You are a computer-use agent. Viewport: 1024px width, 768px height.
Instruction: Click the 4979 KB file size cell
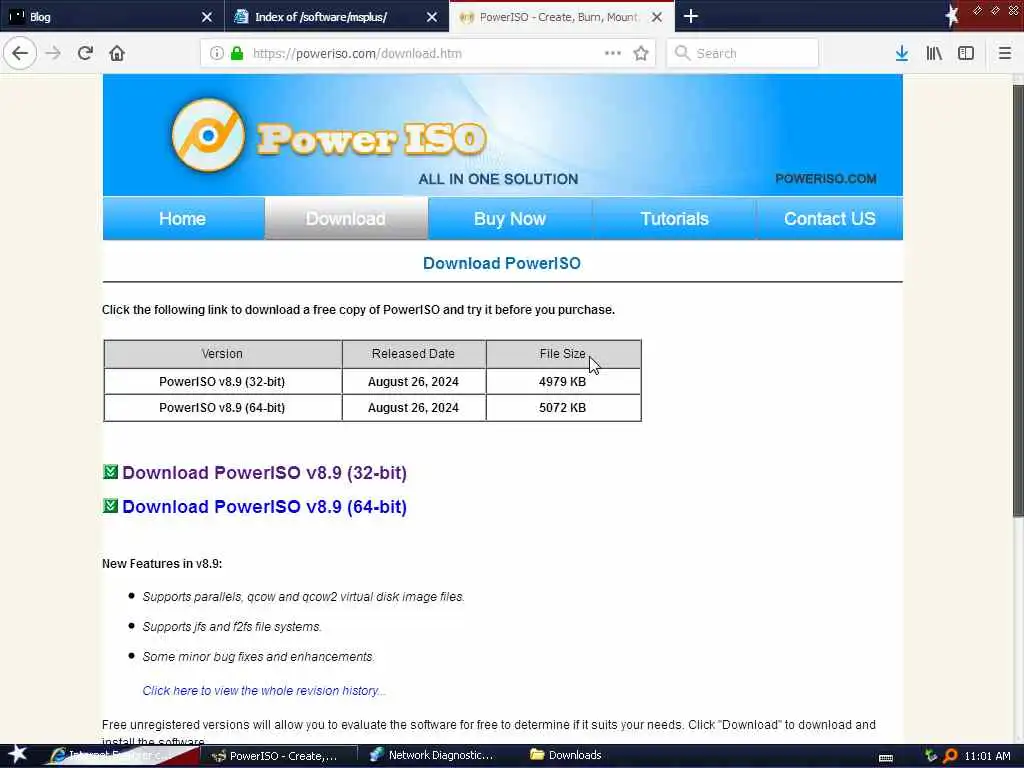[563, 381]
